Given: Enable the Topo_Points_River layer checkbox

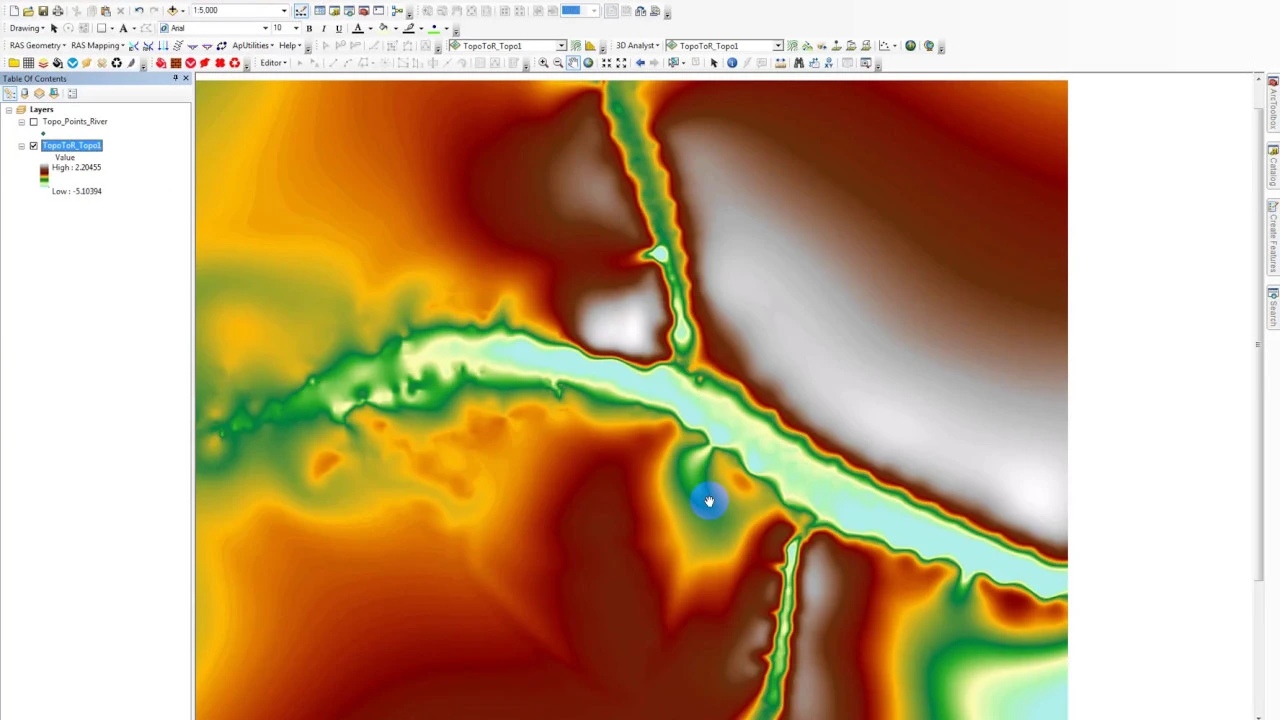Looking at the screenshot, I should pos(33,122).
